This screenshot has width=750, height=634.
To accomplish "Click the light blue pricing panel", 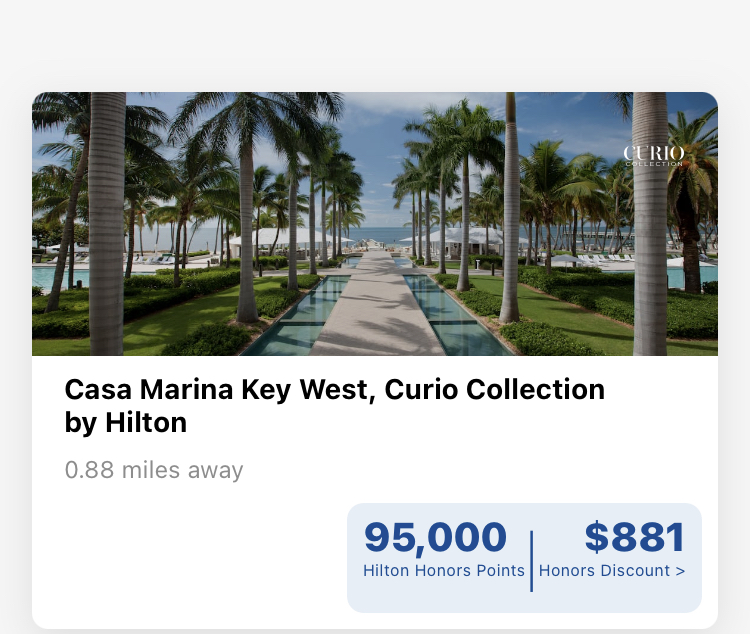I will coord(524,598).
